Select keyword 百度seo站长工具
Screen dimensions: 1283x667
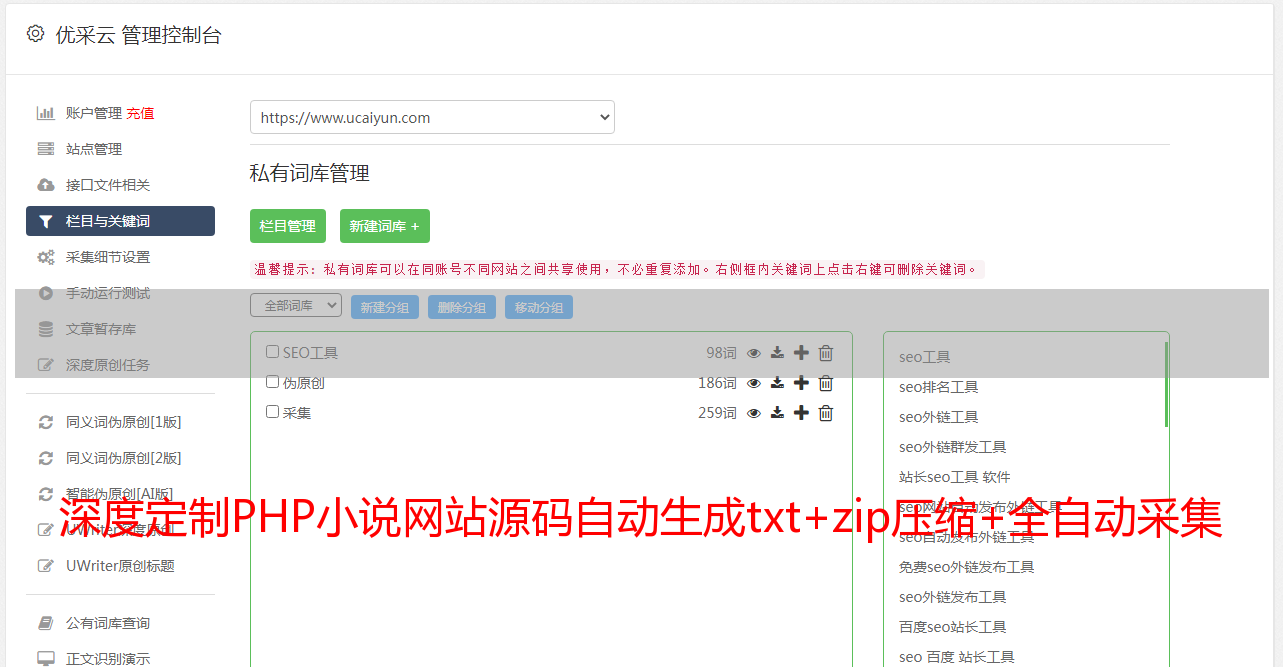953,627
